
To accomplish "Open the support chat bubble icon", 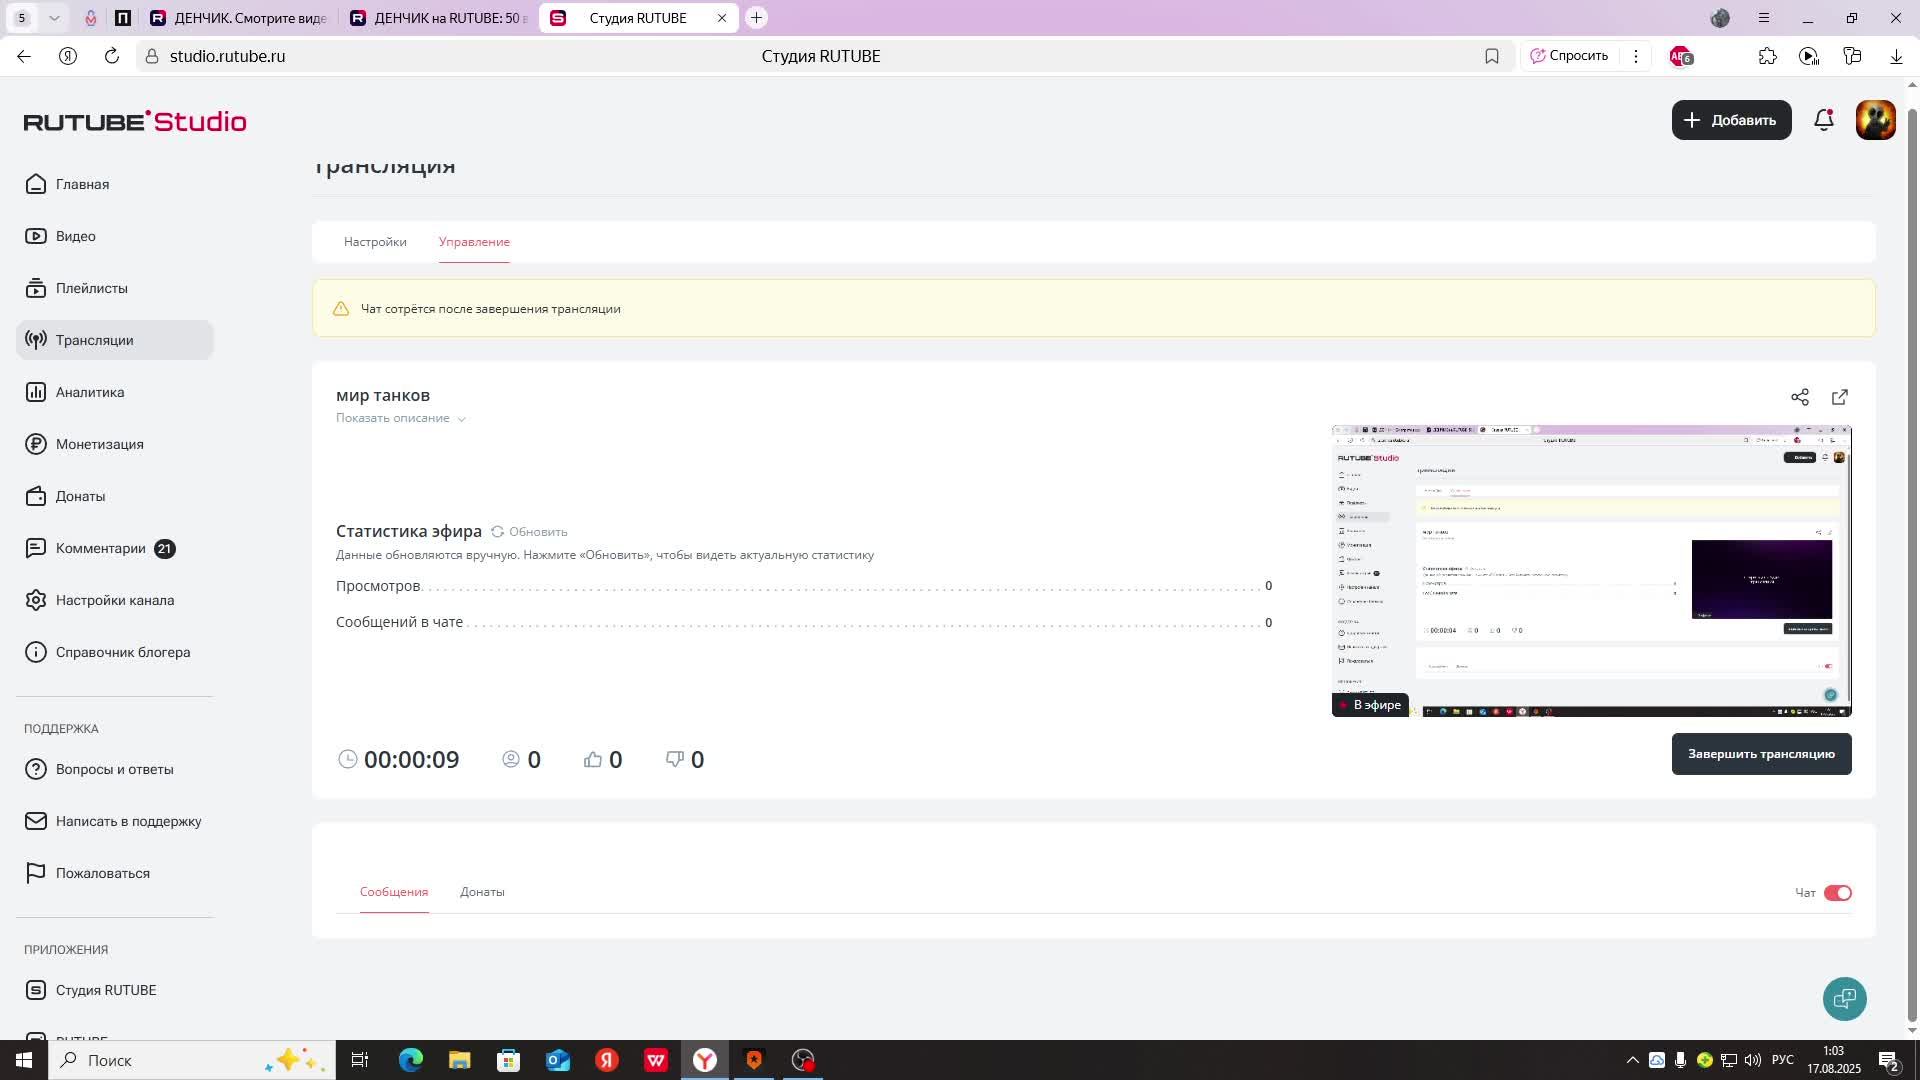I will pyautogui.click(x=1844, y=998).
